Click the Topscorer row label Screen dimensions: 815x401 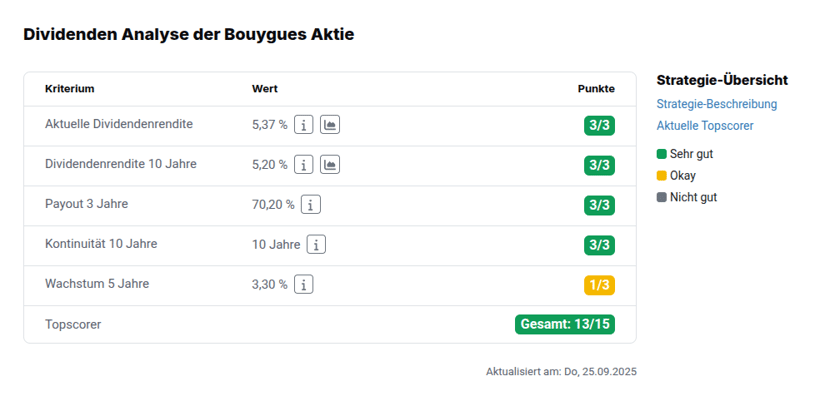[x=73, y=325]
